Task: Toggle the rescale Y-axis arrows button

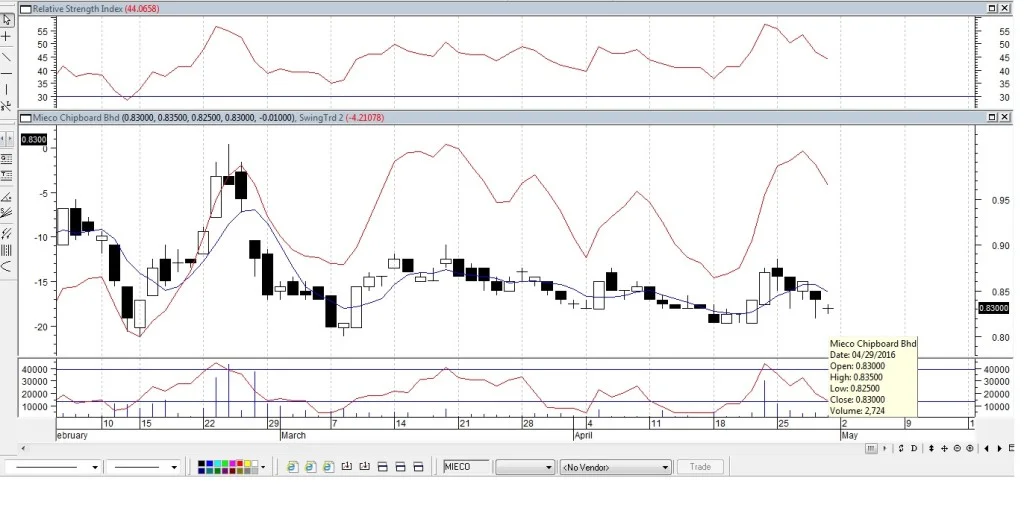Action: [931, 448]
